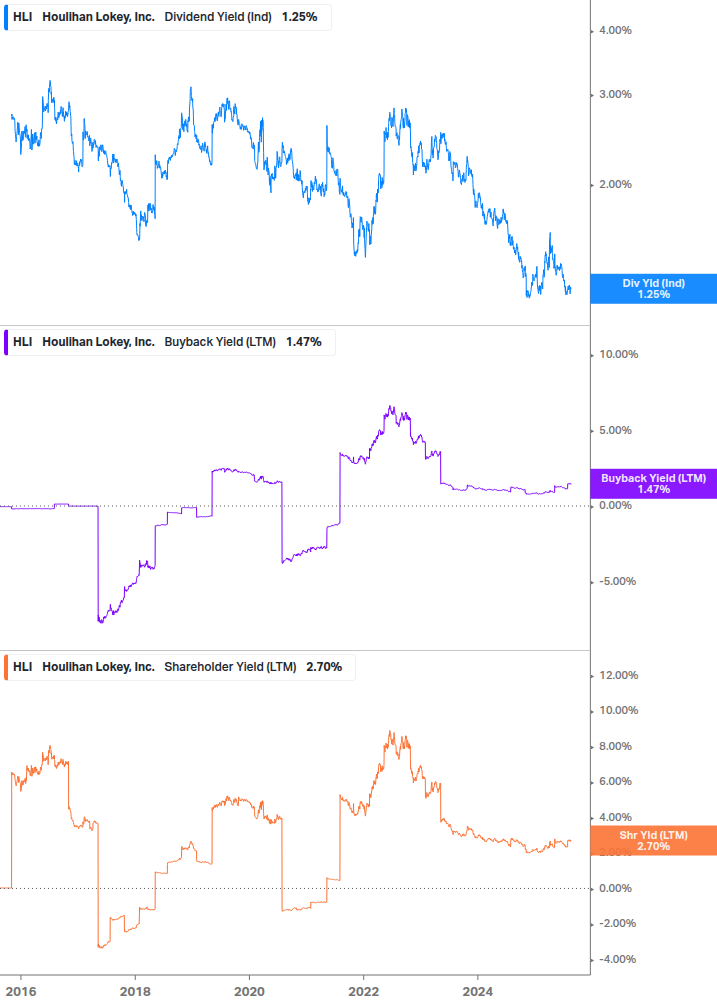Click the 2.70% value in shareholder yield legend
The image size is (717, 1005).
324,667
